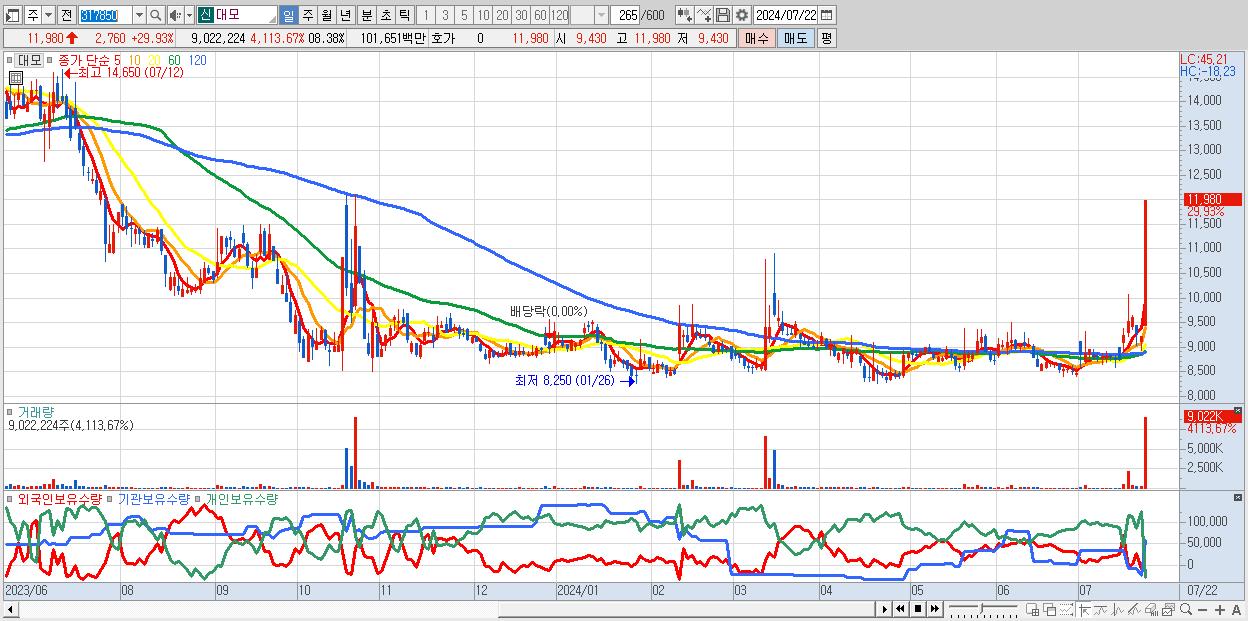Click the 평 button

826,38
